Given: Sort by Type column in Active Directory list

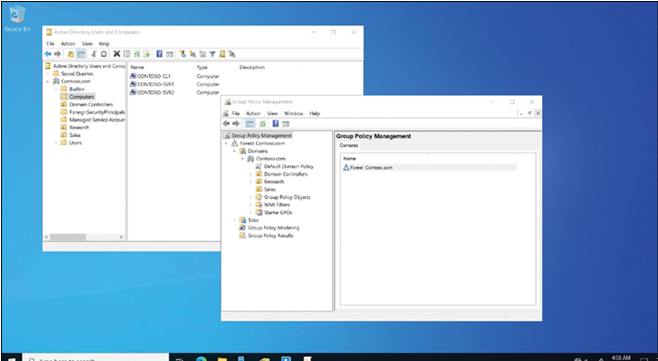Looking at the screenshot, I should pos(216,67).
